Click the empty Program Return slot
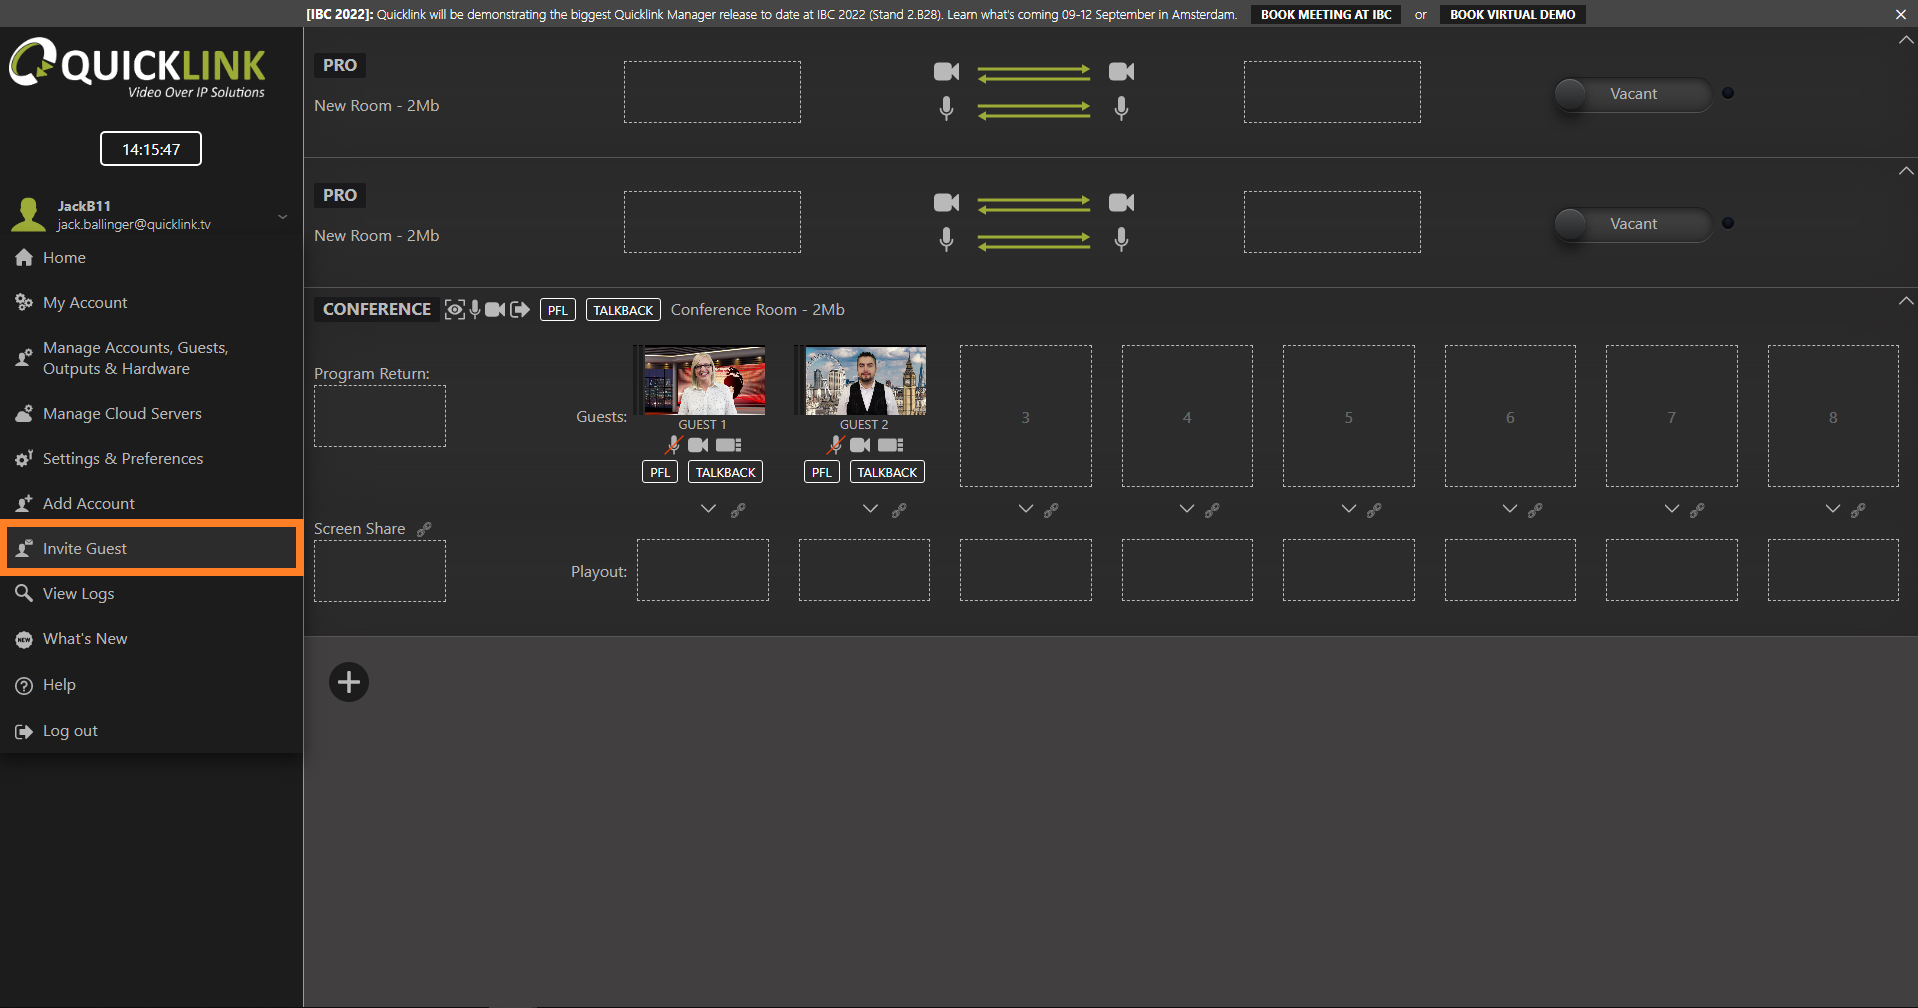Image resolution: width=1918 pixels, height=1008 pixels. pos(380,416)
